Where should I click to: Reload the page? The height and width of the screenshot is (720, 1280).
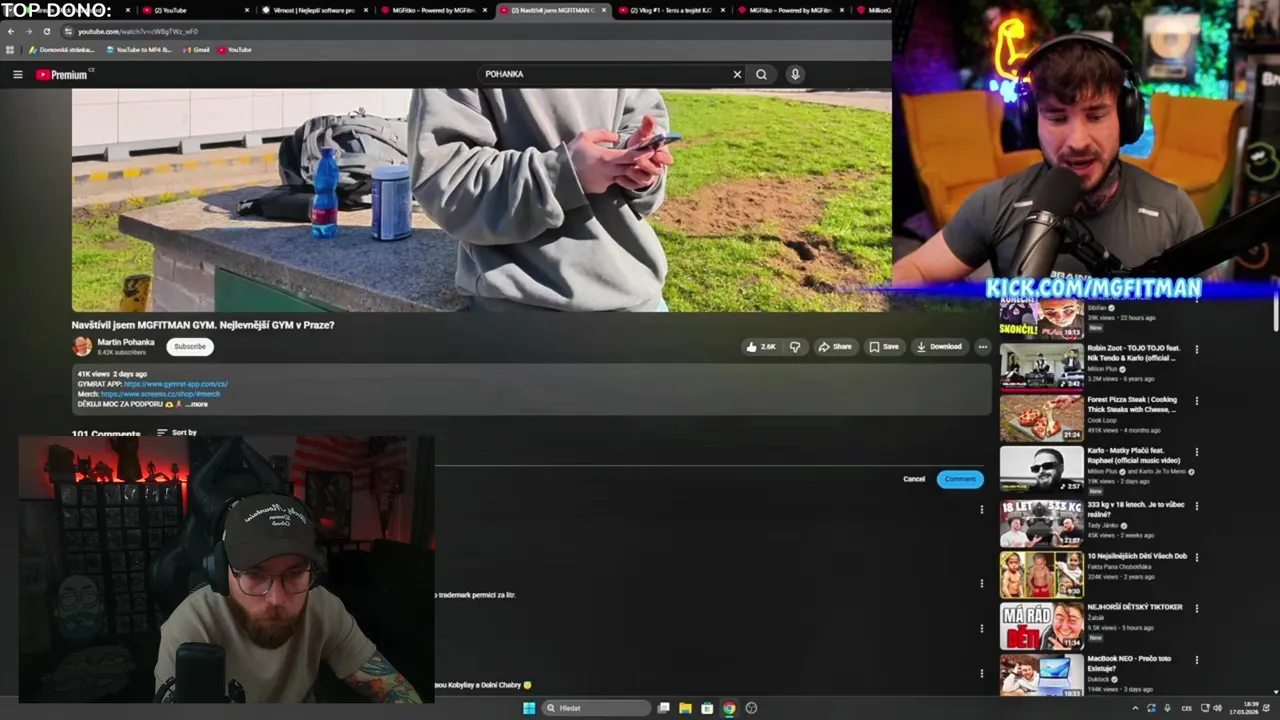point(46,31)
